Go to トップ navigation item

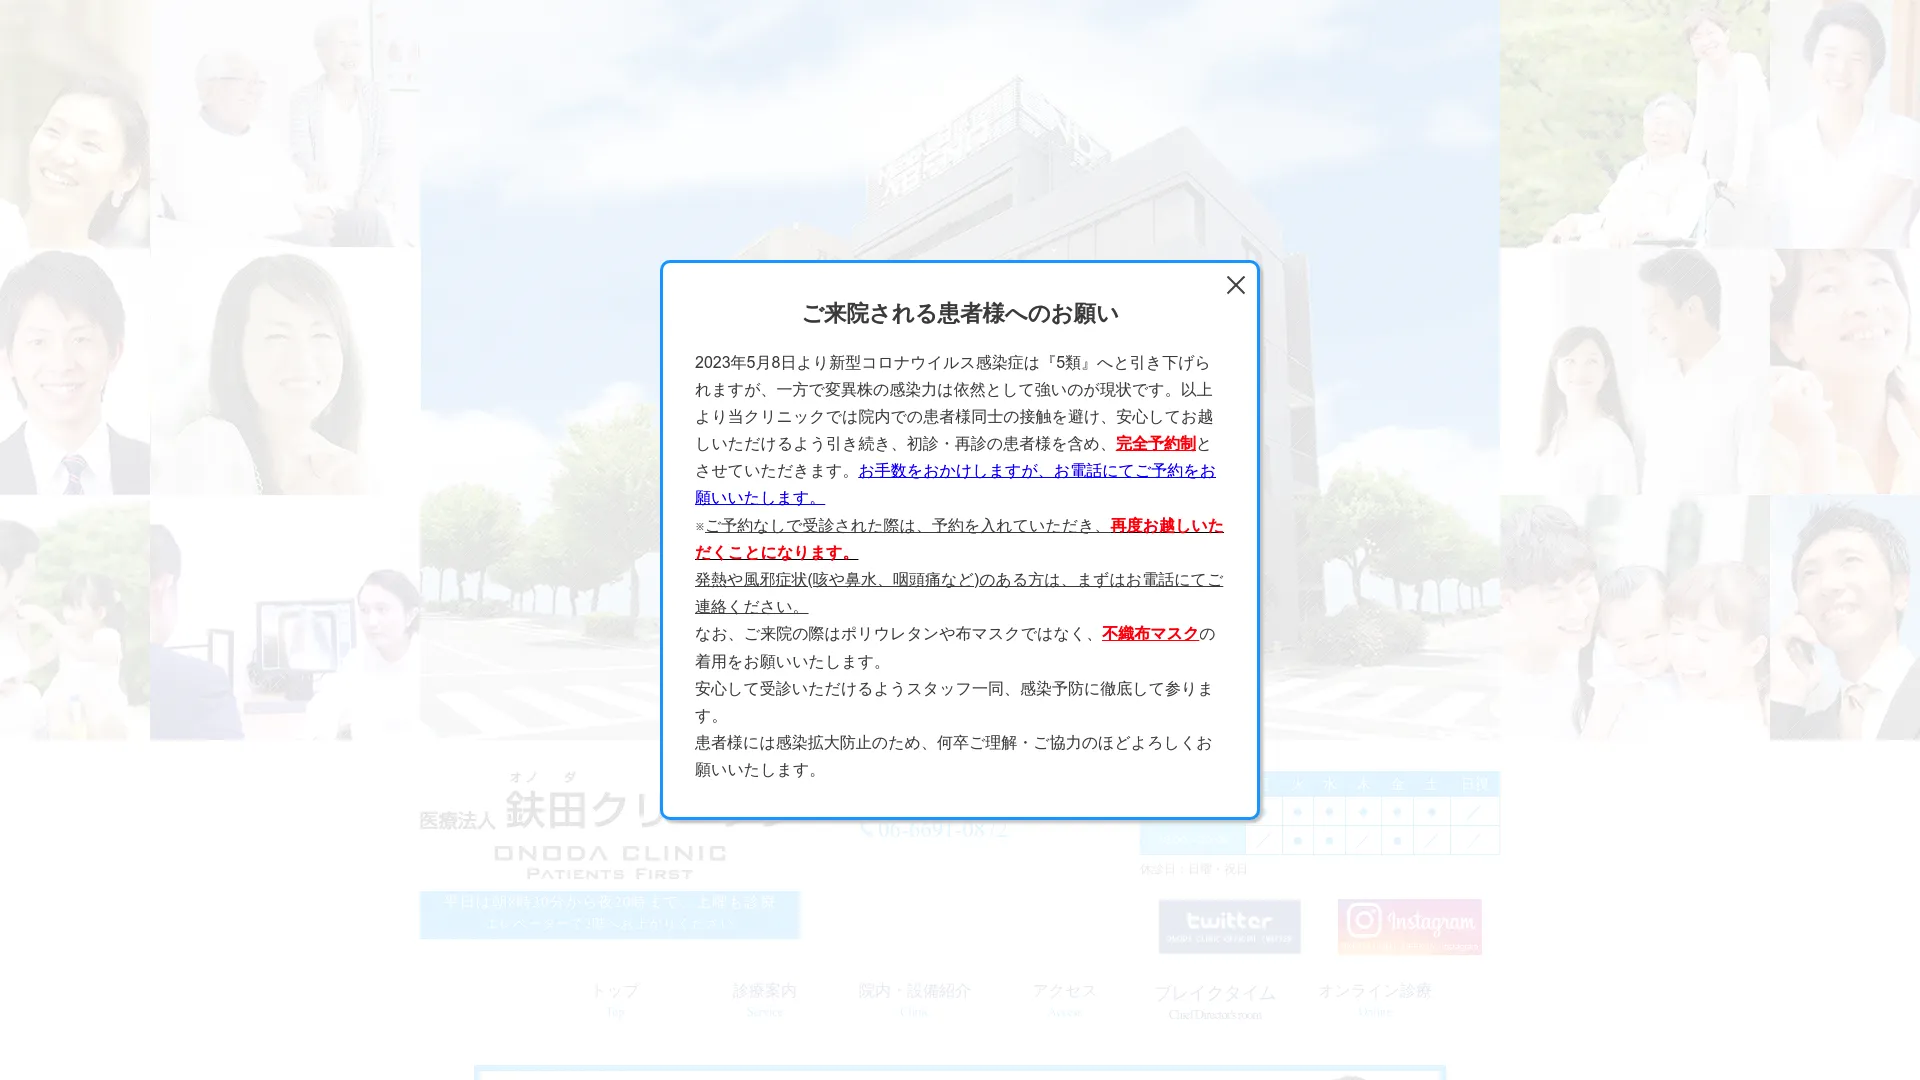tap(615, 999)
